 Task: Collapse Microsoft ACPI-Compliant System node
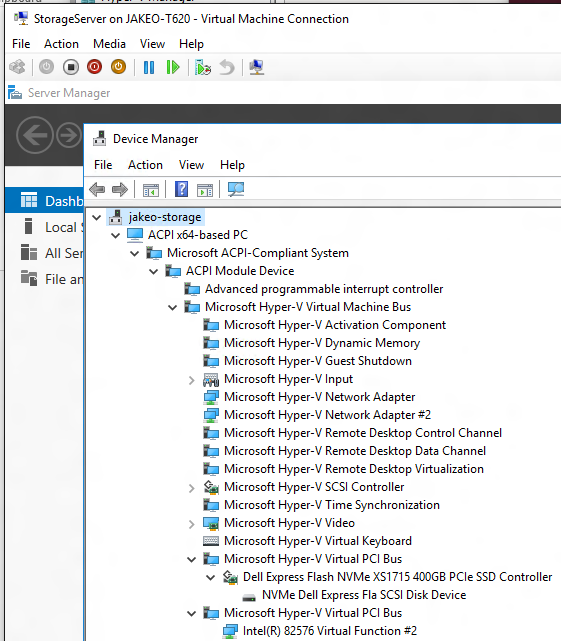click(x=135, y=253)
